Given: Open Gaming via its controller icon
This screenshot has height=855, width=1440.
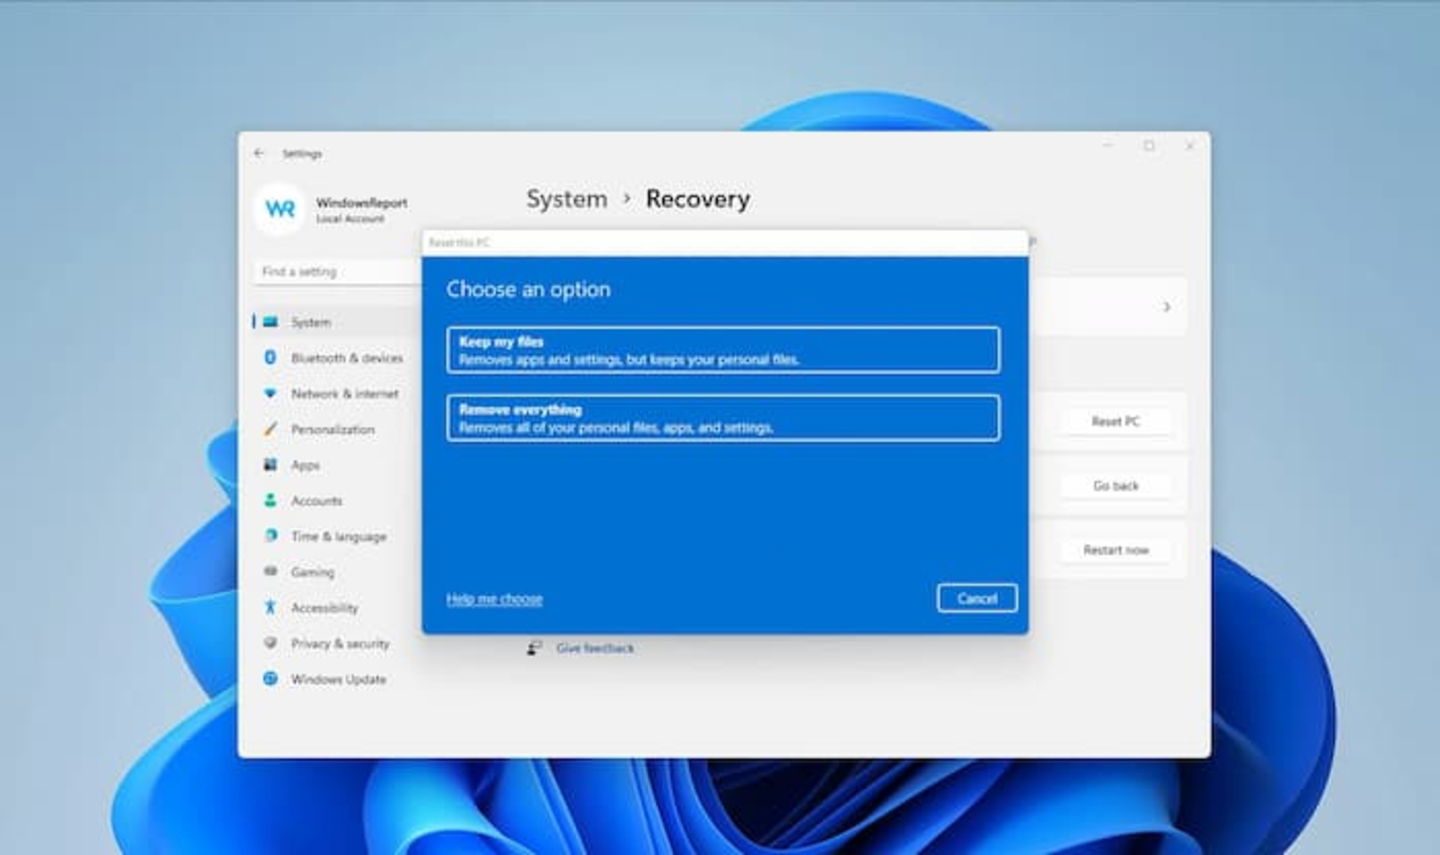Looking at the screenshot, I should pyautogui.click(x=270, y=572).
